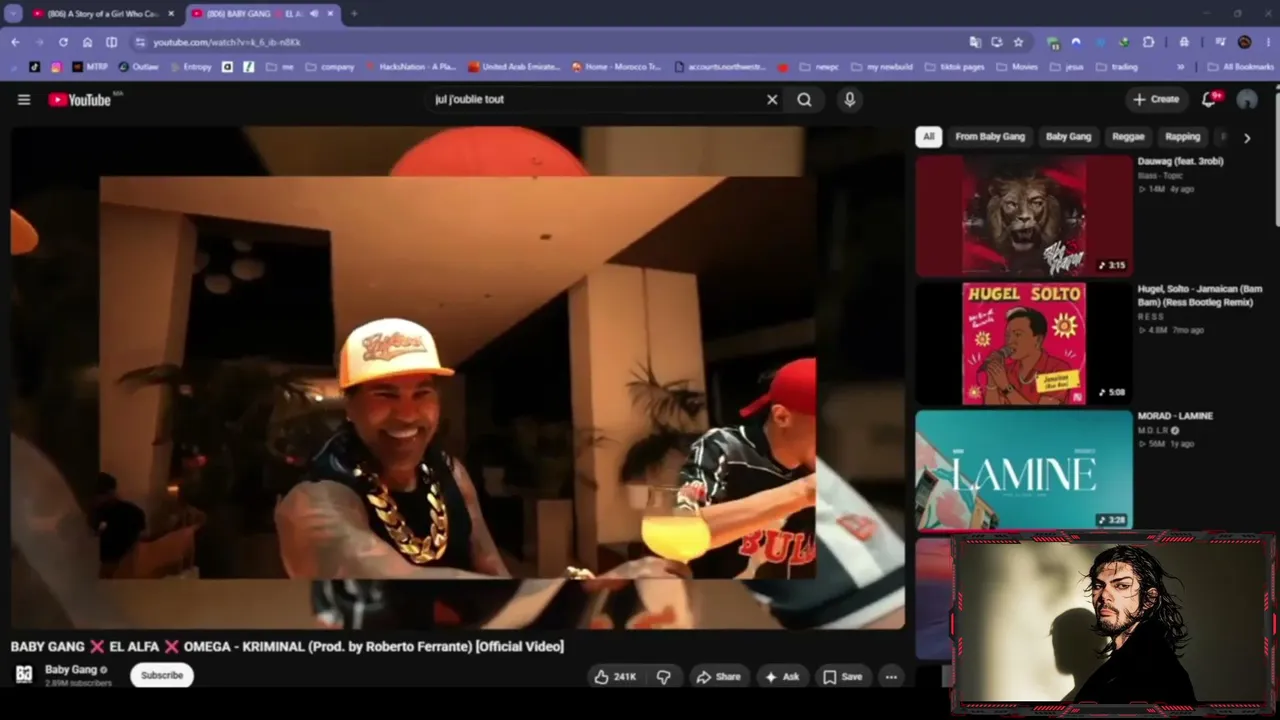
Task: Open more actions for the video
Action: (x=891, y=677)
